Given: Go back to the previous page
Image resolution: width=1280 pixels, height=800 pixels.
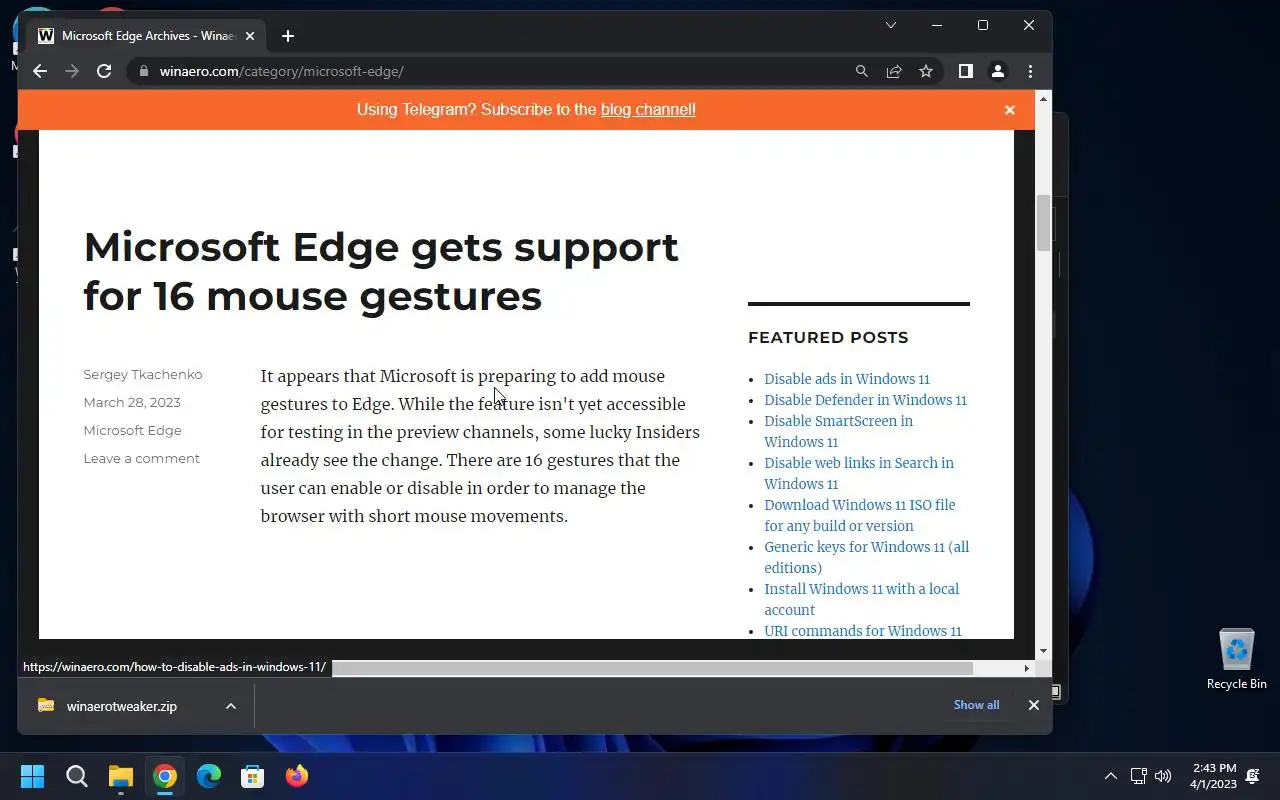Looking at the screenshot, I should [40, 71].
